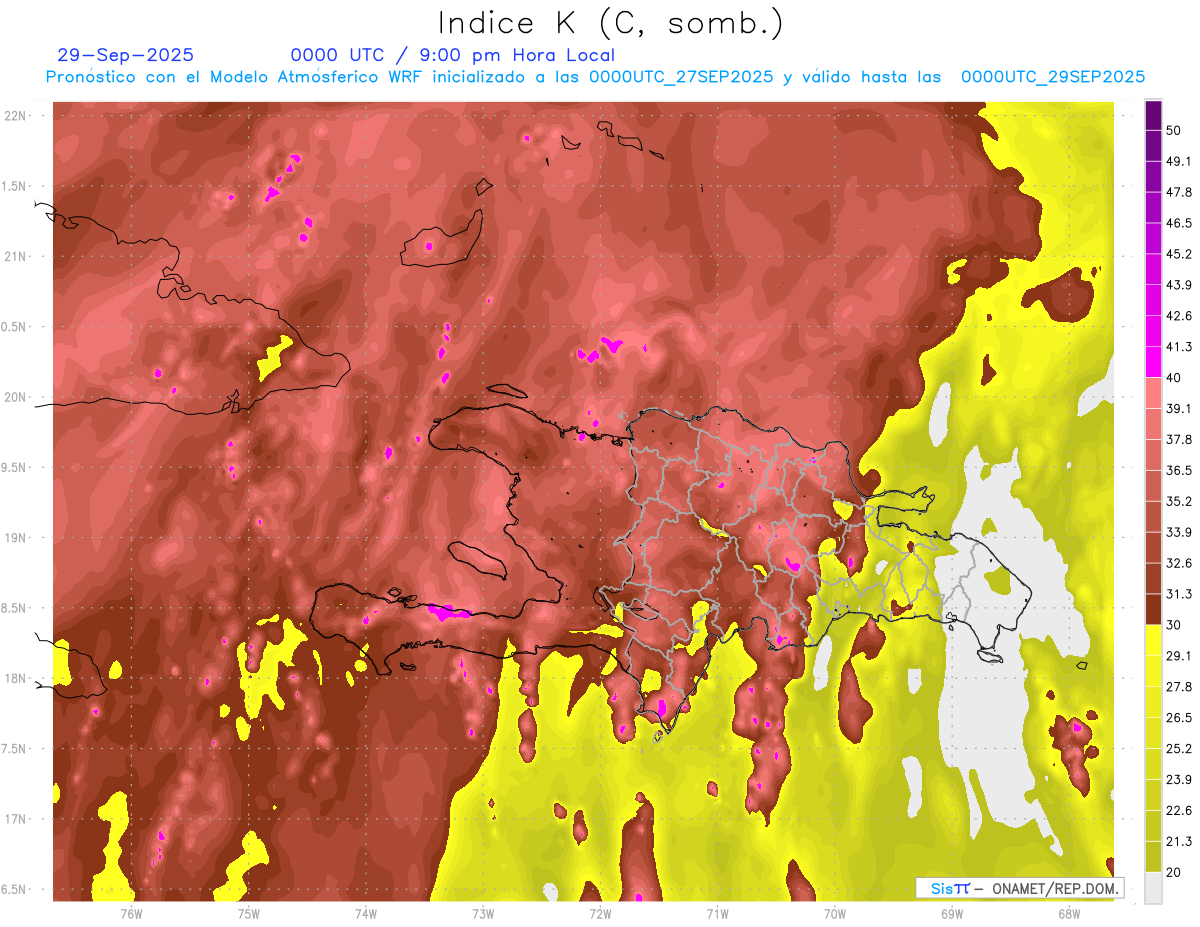This screenshot has width=1200, height=927.
Task: Select the 68W longitude label
Action: point(1069,913)
